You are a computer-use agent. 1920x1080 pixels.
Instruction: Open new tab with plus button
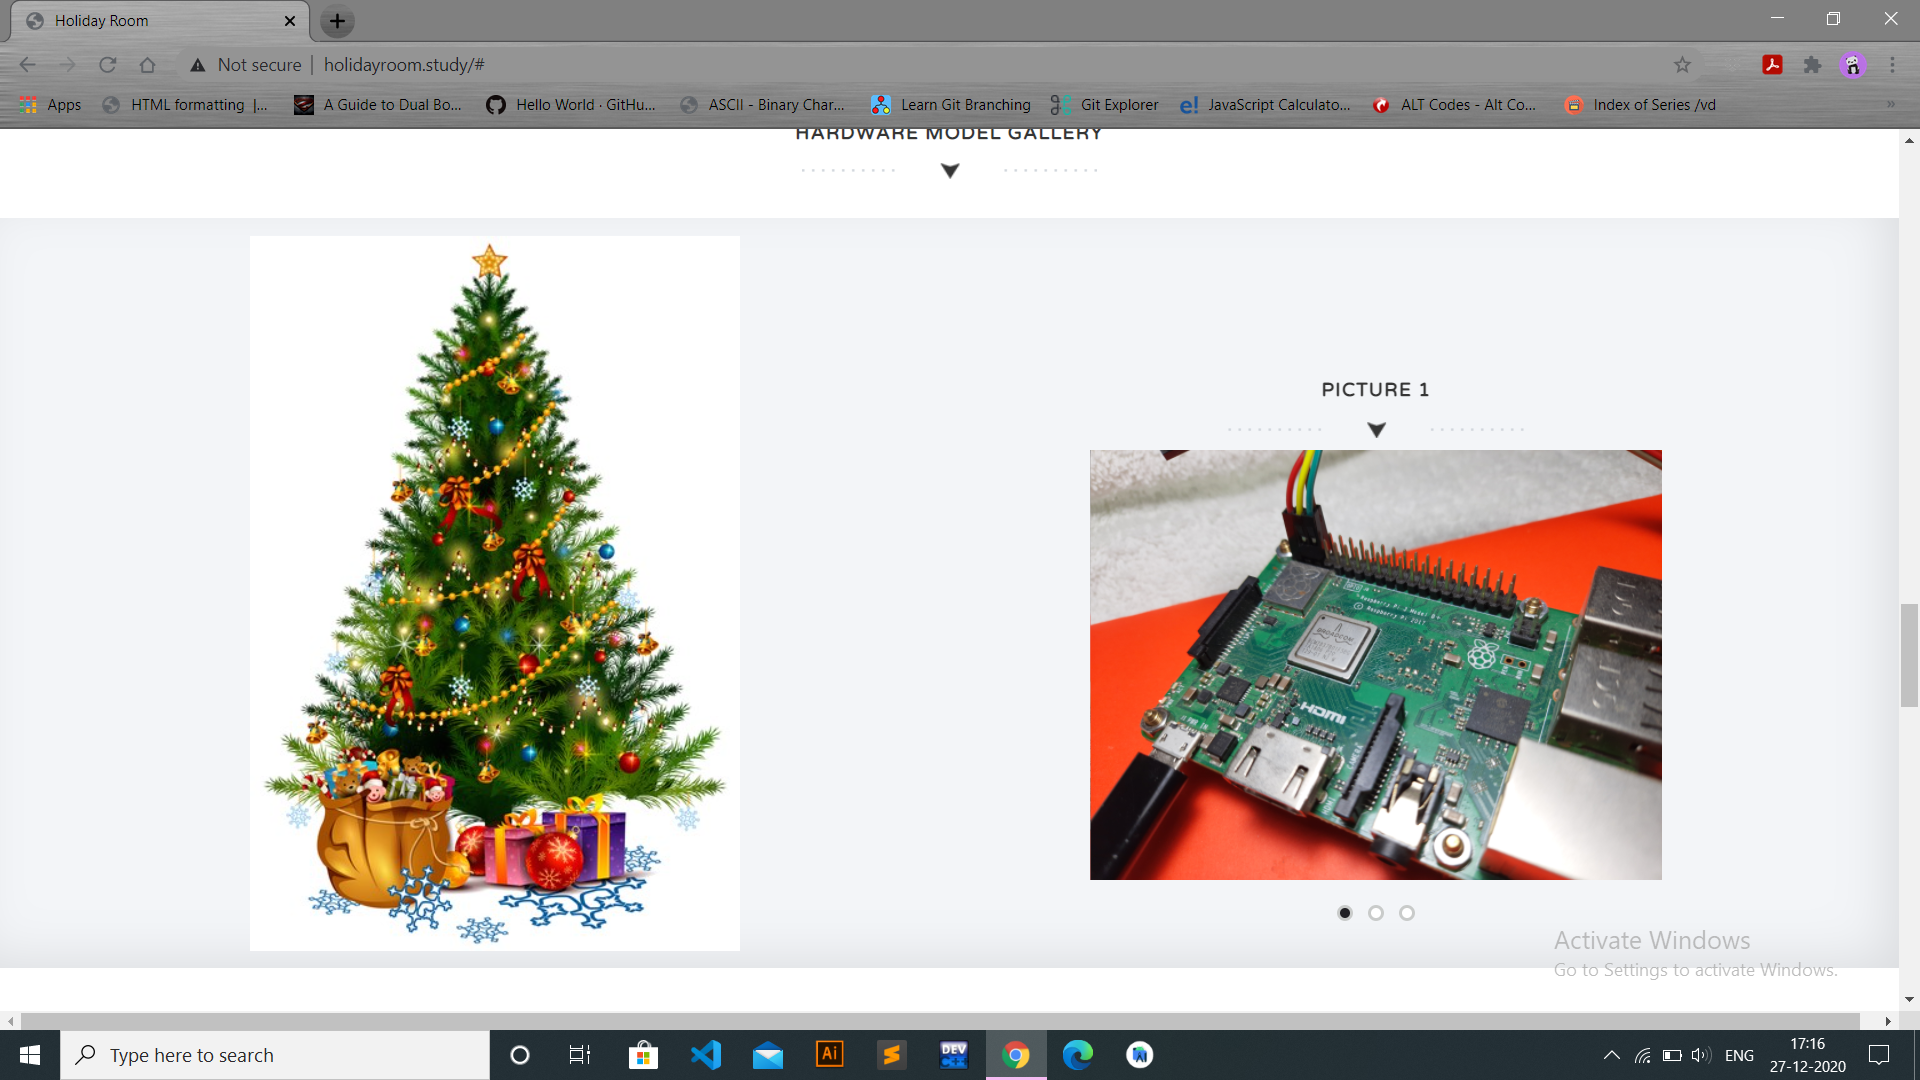[x=337, y=21]
